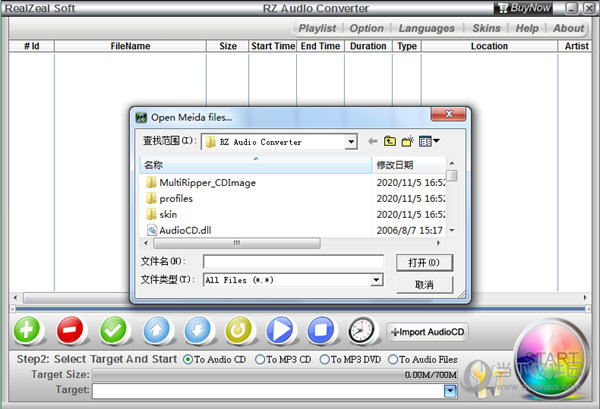
Task: Sort by 名称 column header
Action: click(x=256, y=165)
